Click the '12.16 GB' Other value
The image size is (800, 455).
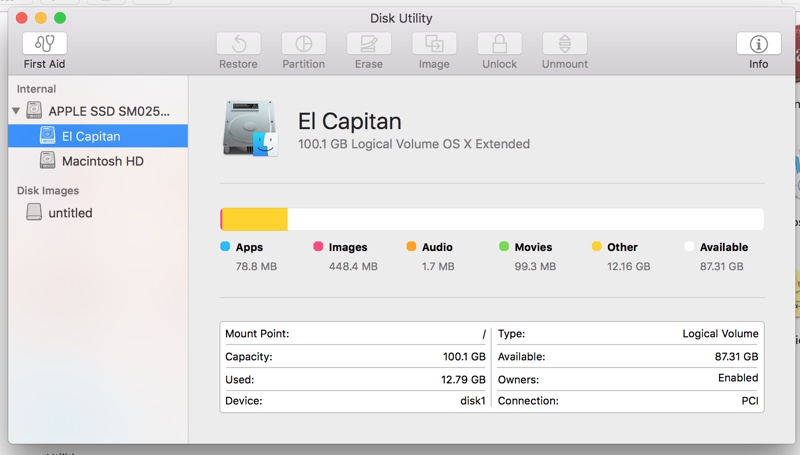coord(629,266)
